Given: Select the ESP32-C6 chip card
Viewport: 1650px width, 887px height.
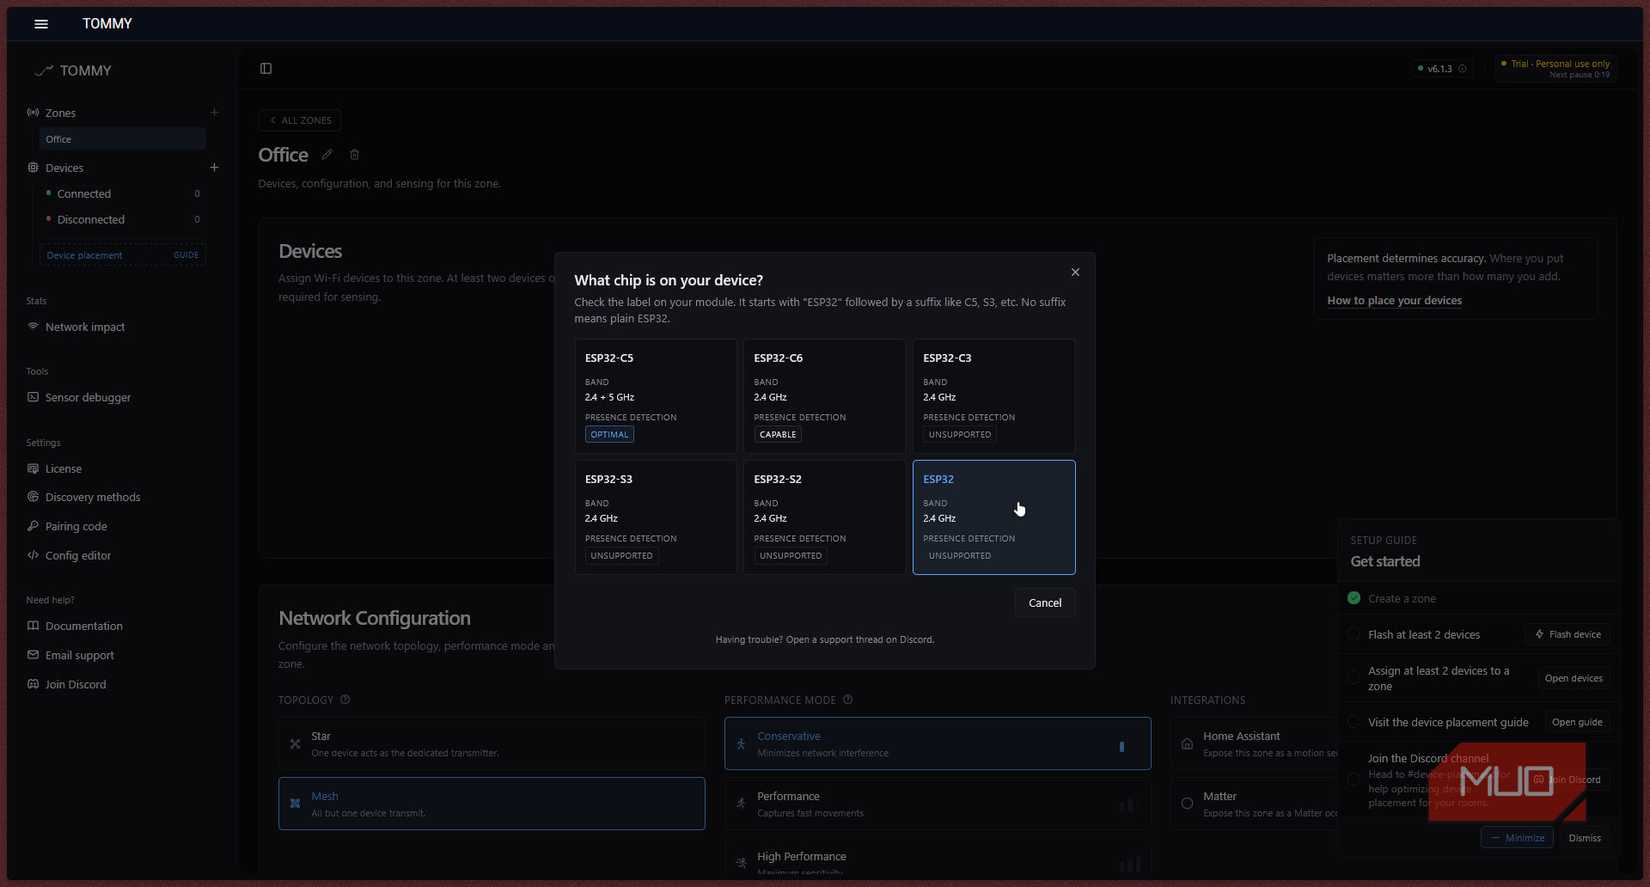Looking at the screenshot, I should 824,396.
